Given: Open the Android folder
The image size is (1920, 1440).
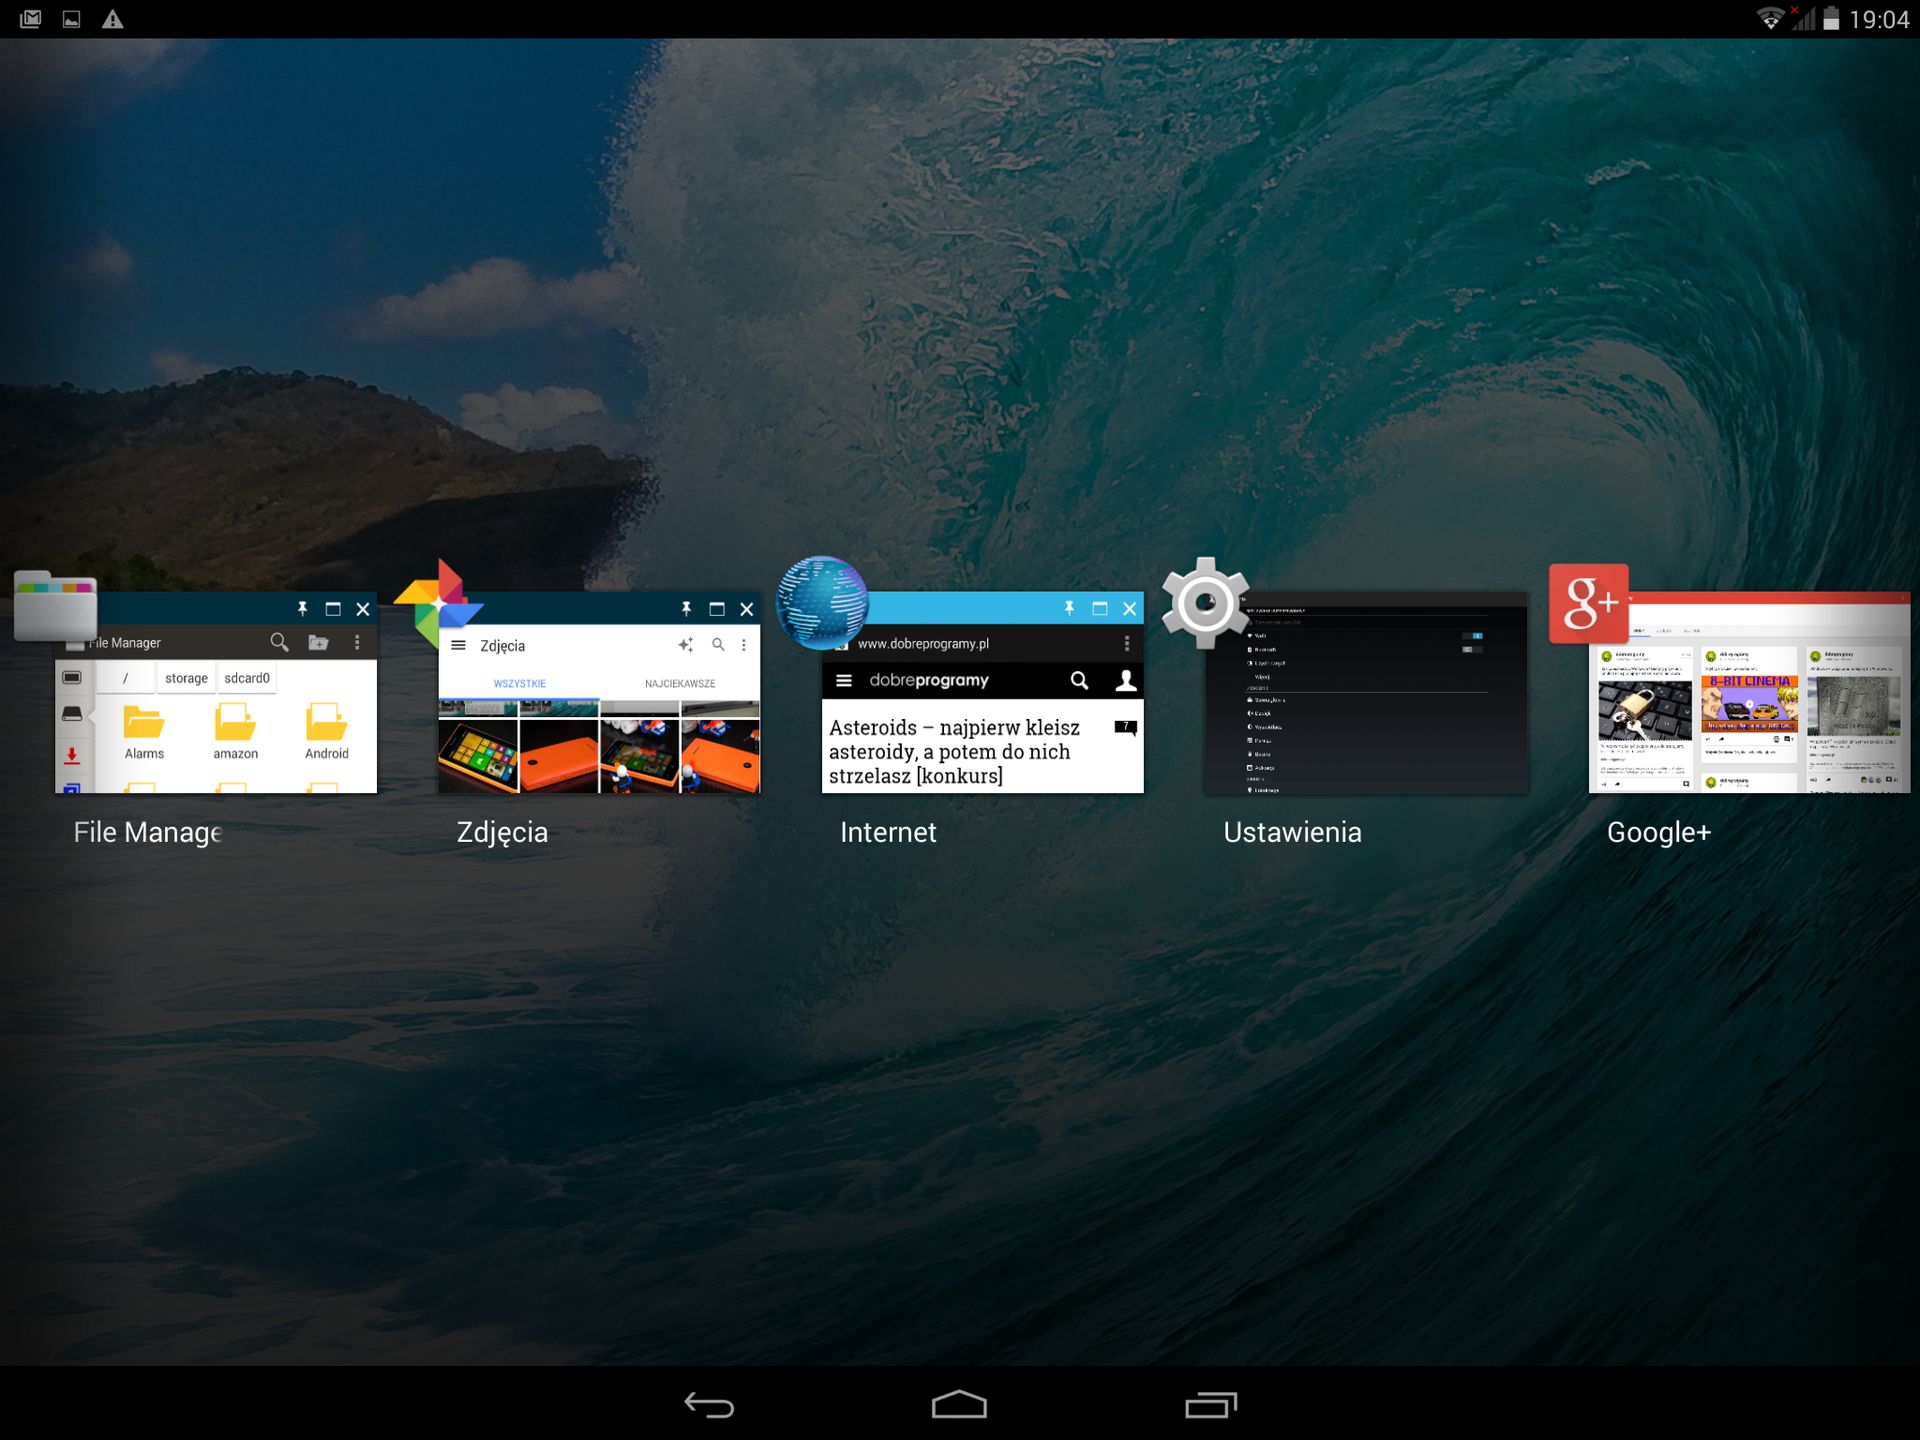Looking at the screenshot, I should pyautogui.click(x=327, y=733).
